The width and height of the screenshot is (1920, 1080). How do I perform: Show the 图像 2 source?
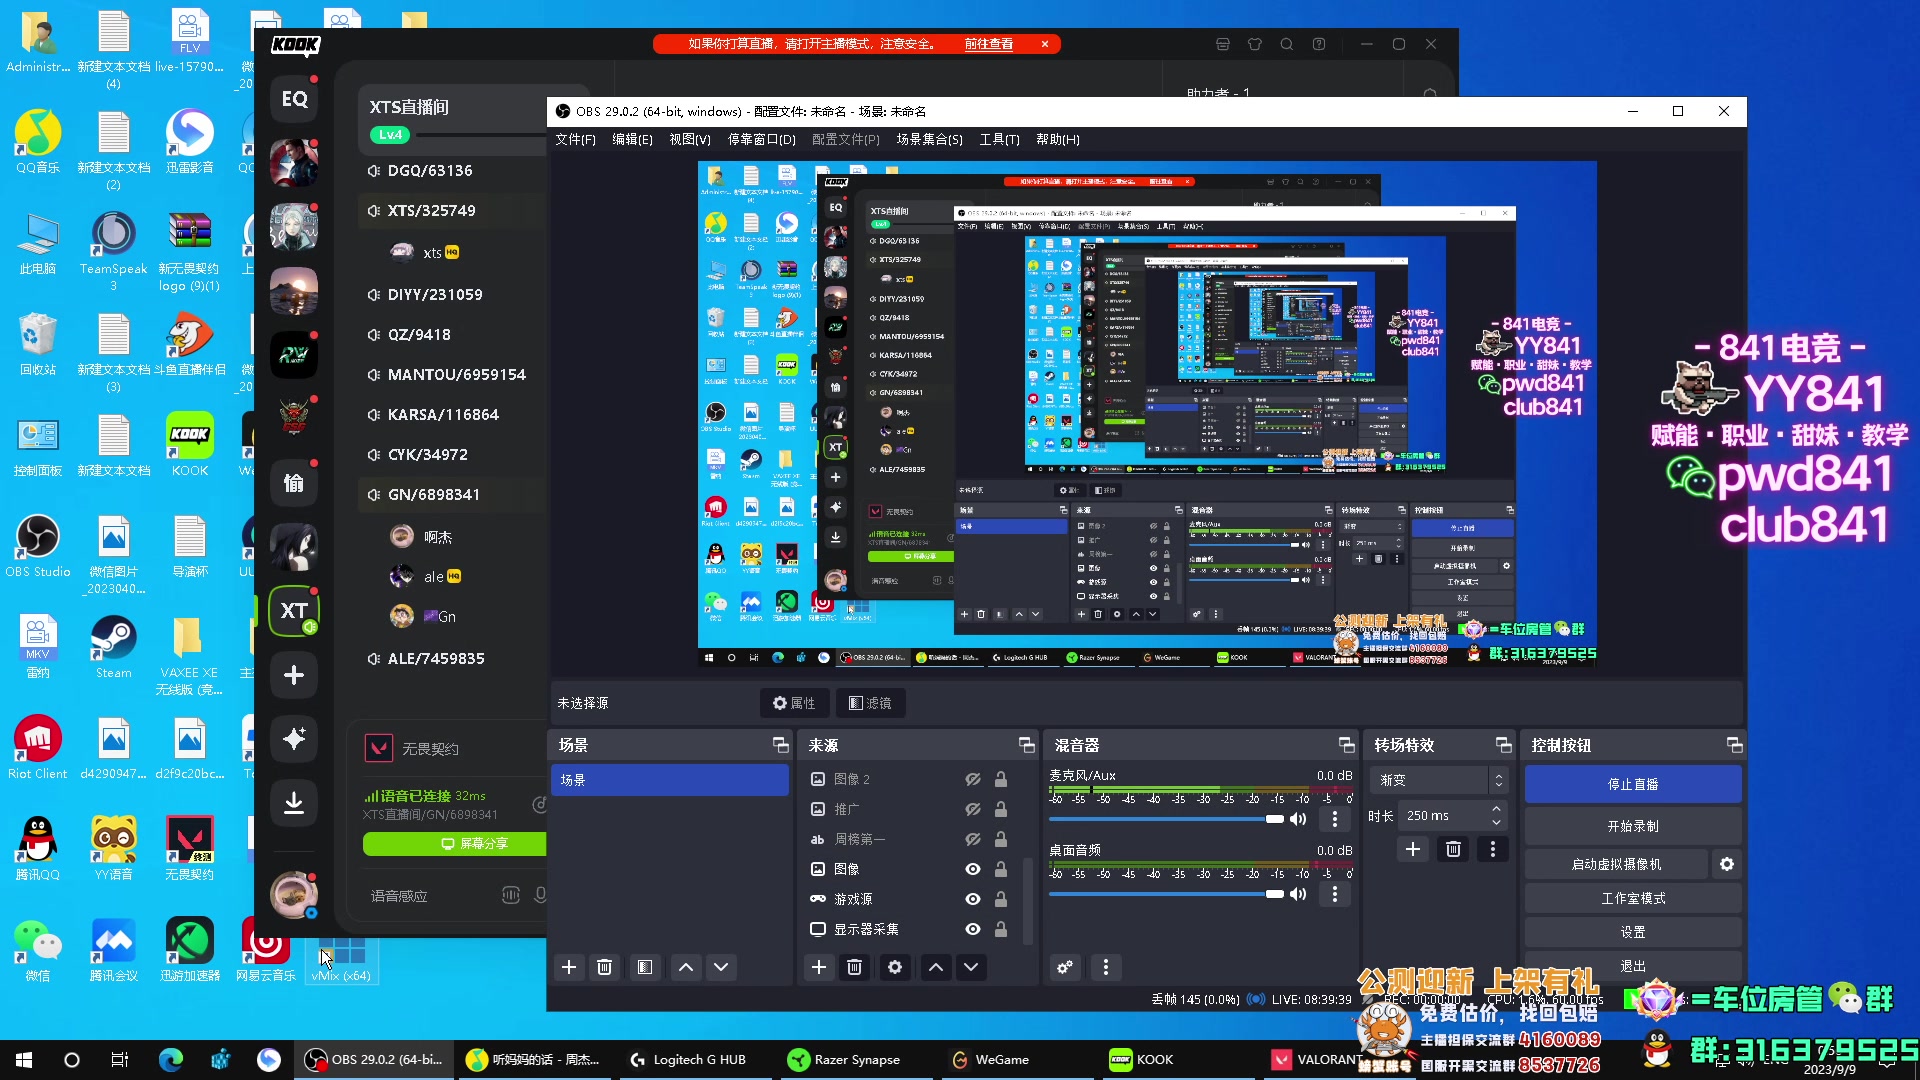(x=972, y=779)
